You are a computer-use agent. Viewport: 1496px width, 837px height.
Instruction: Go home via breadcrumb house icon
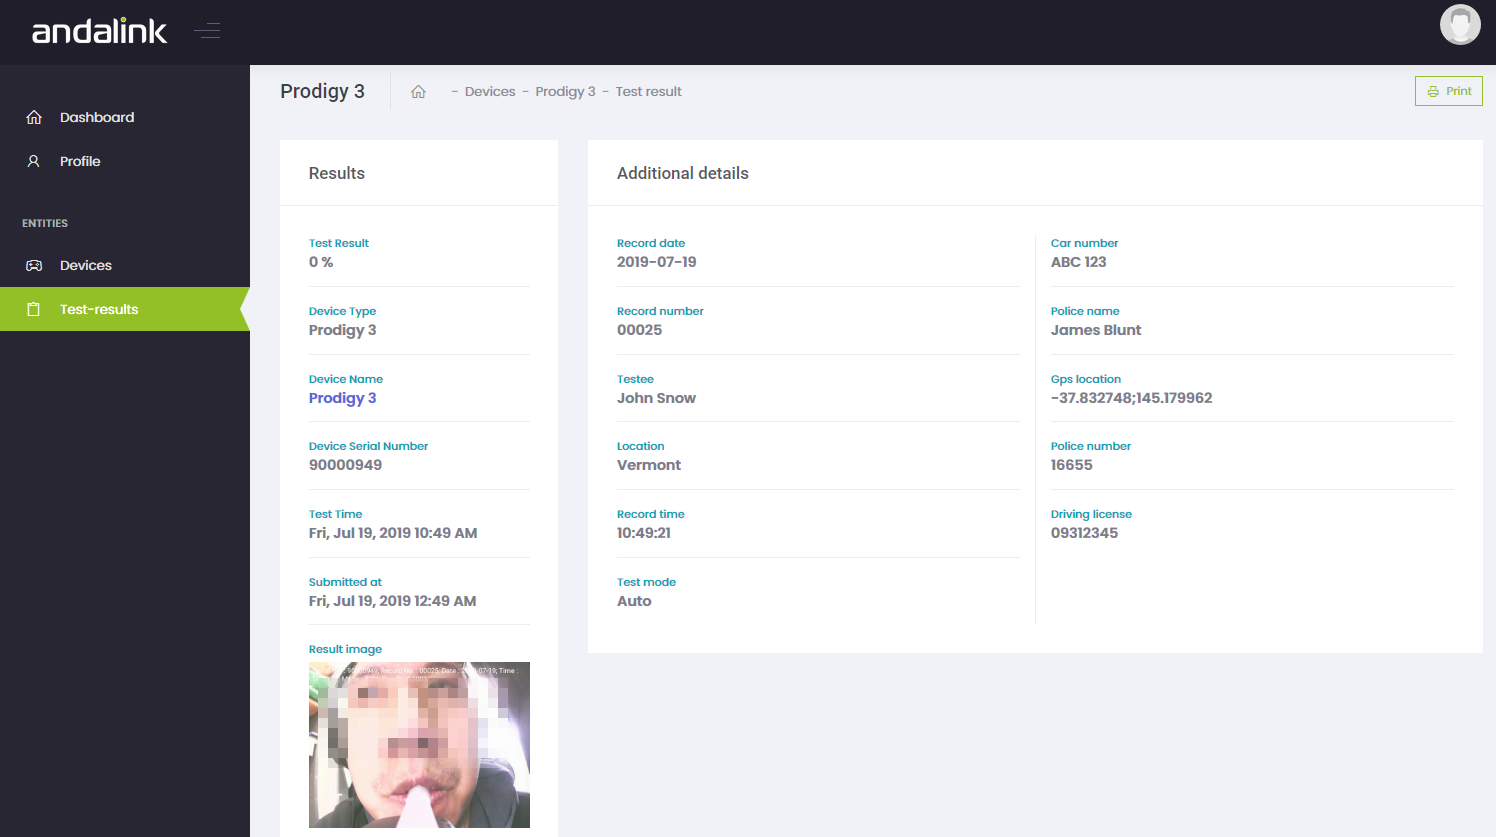(418, 91)
